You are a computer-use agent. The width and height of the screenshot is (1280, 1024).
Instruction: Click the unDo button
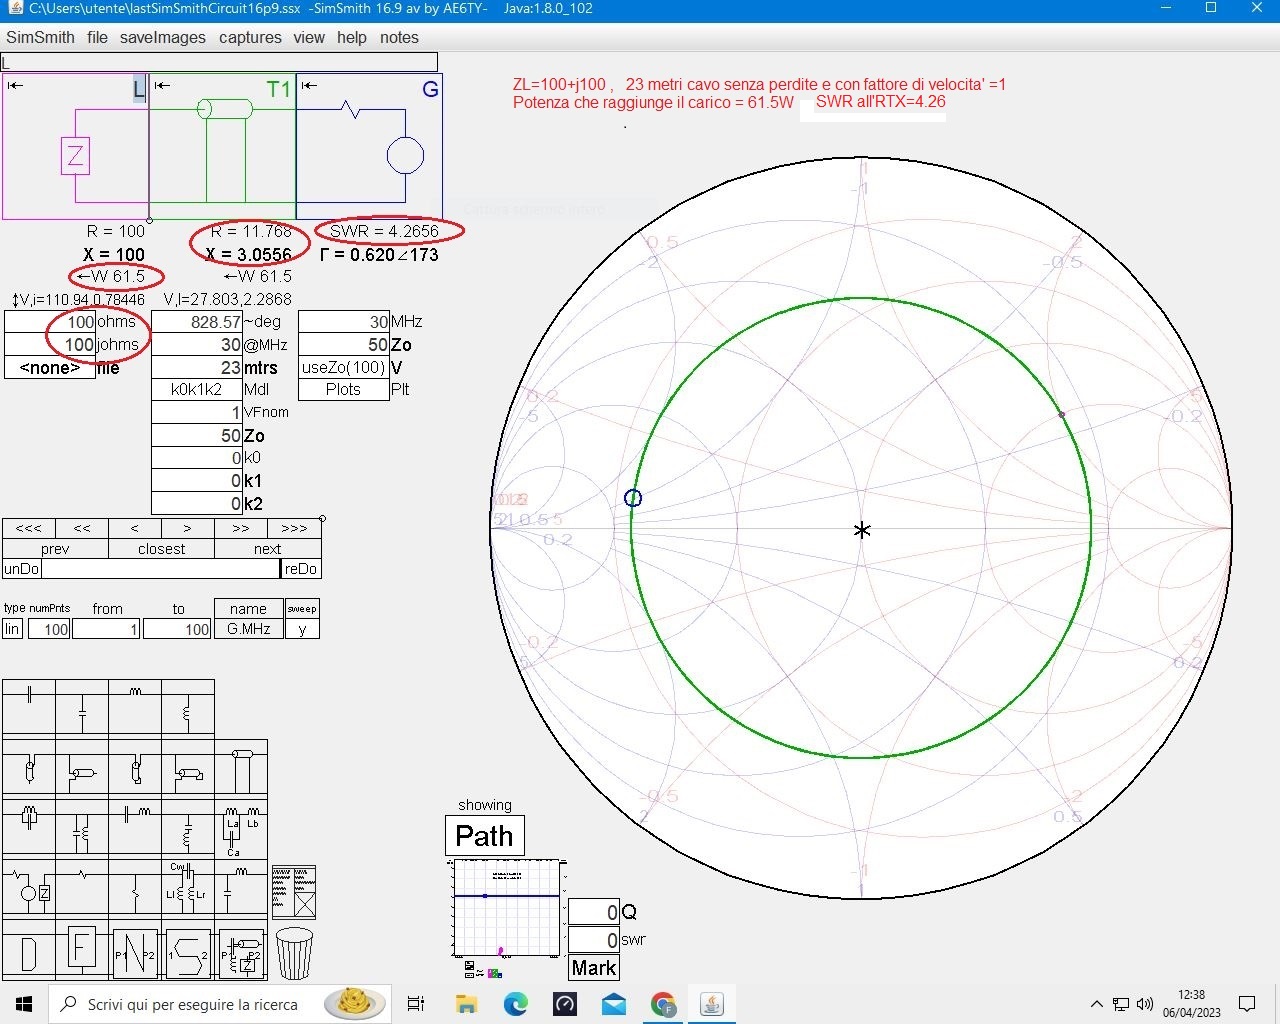click(x=22, y=569)
